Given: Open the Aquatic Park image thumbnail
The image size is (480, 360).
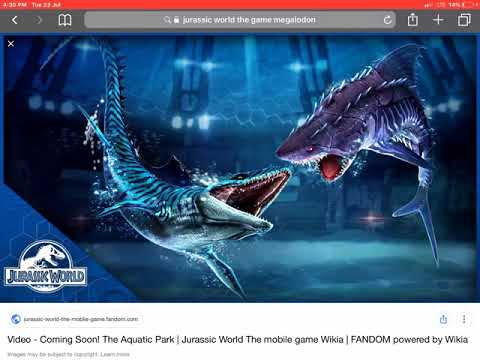Looking at the screenshot, I should pyautogui.click(x=240, y=168).
